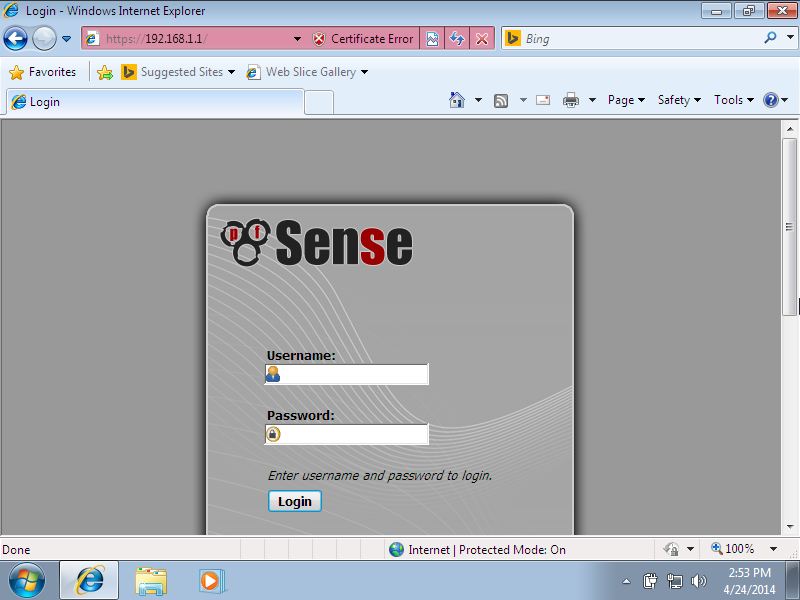Minimize the Internet Explorer window
The image size is (800, 600).
click(716, 11)
